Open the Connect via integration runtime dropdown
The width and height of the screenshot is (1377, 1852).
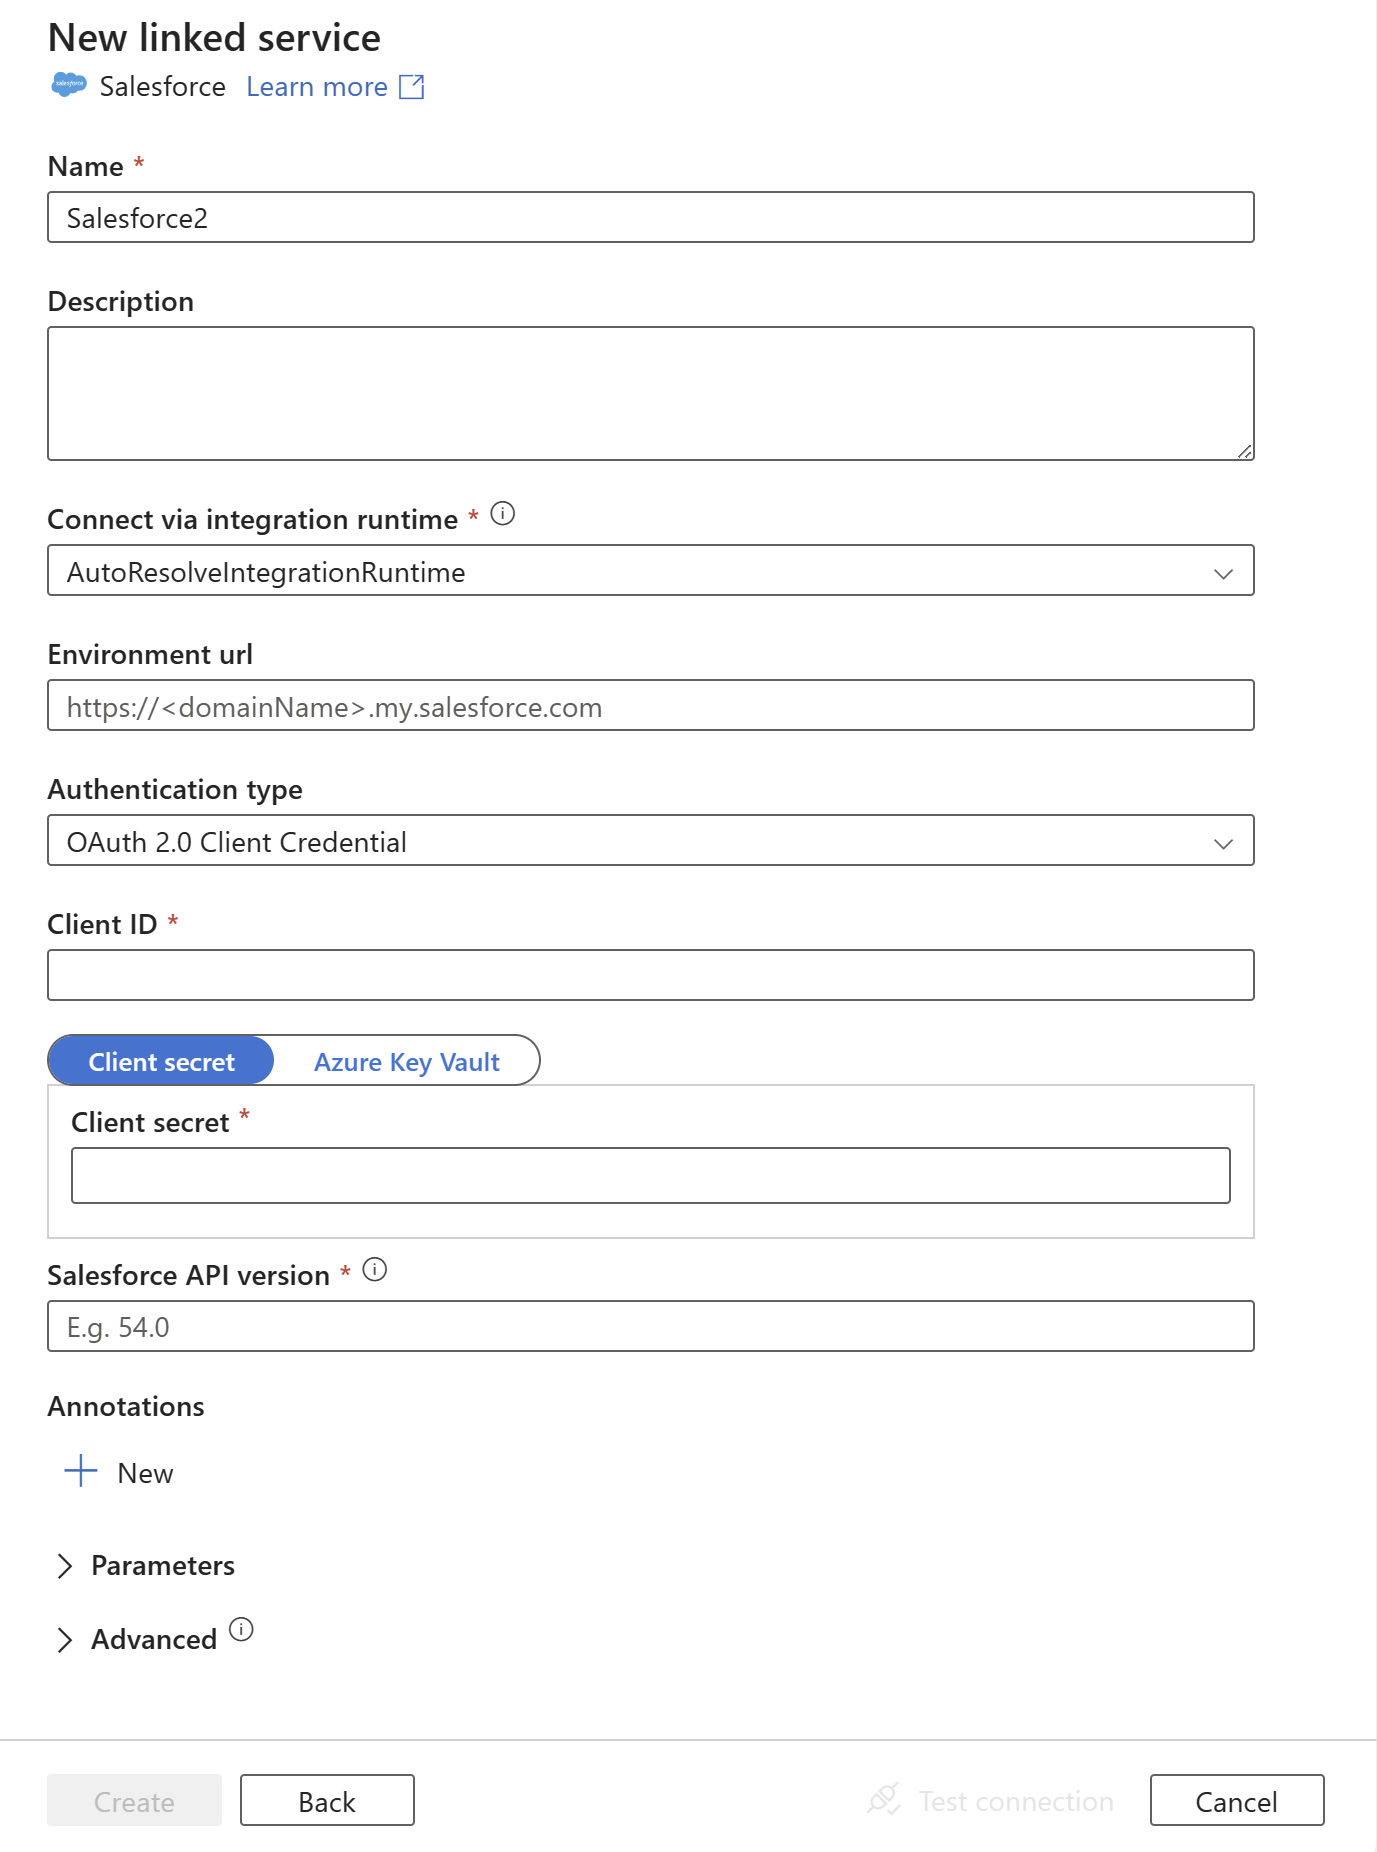tap(1222, 571)
